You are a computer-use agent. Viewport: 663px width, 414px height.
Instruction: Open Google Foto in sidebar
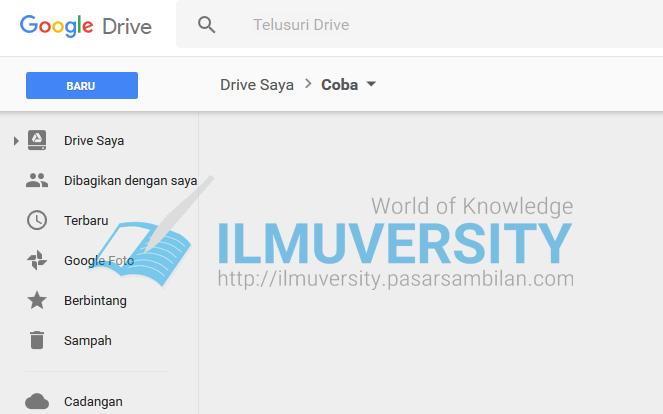pos(99,260)
